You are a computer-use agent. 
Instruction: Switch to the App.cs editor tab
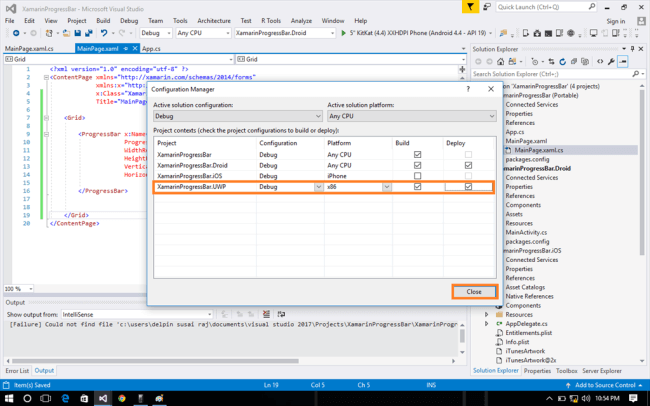pyautogui.click(x=151, y=47)
